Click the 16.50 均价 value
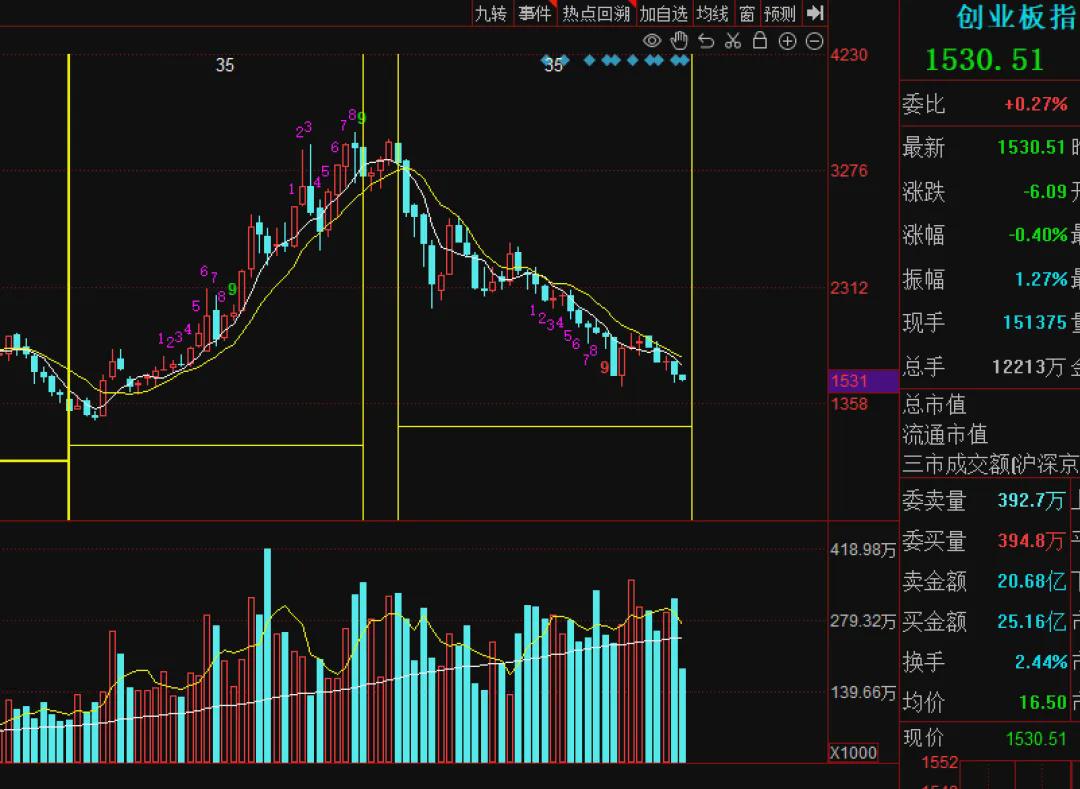This screenshot has height=789, width=1080. pos(1043,702)
